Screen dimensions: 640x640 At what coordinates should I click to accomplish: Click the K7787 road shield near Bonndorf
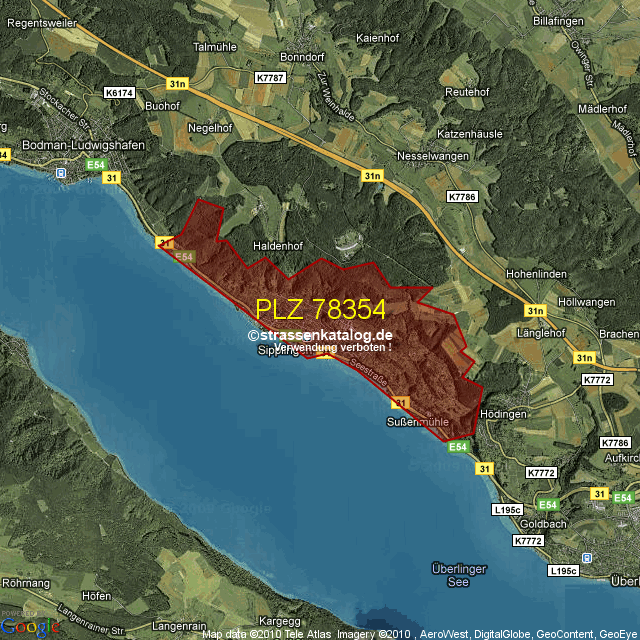click(x=269, y=77)
